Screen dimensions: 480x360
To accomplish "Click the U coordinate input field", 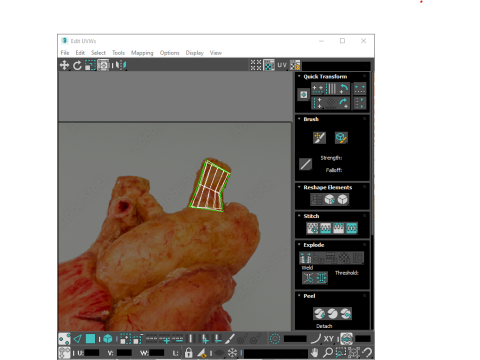I will [x=92, y=353].
